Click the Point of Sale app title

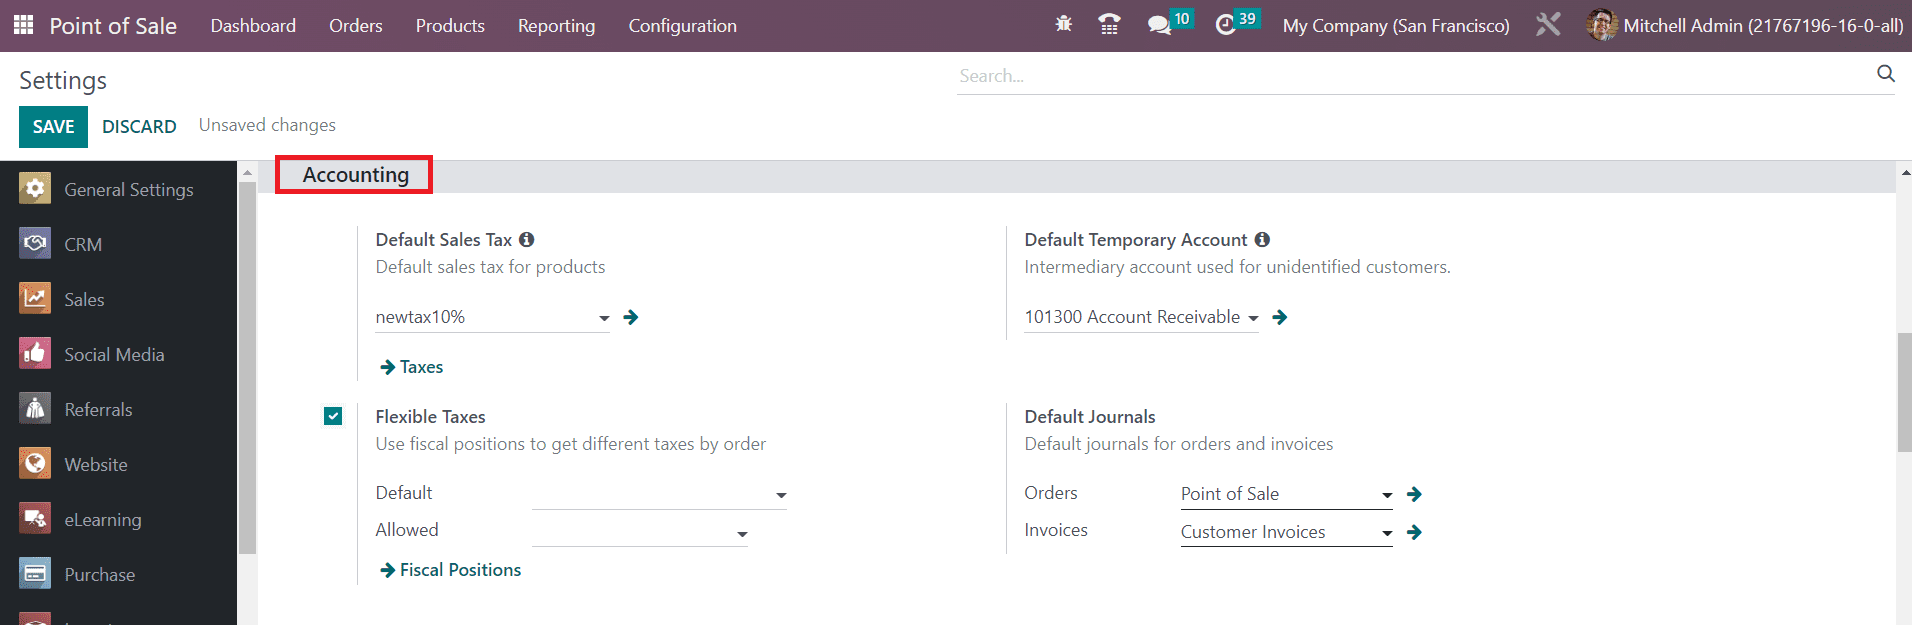[113, 26]
